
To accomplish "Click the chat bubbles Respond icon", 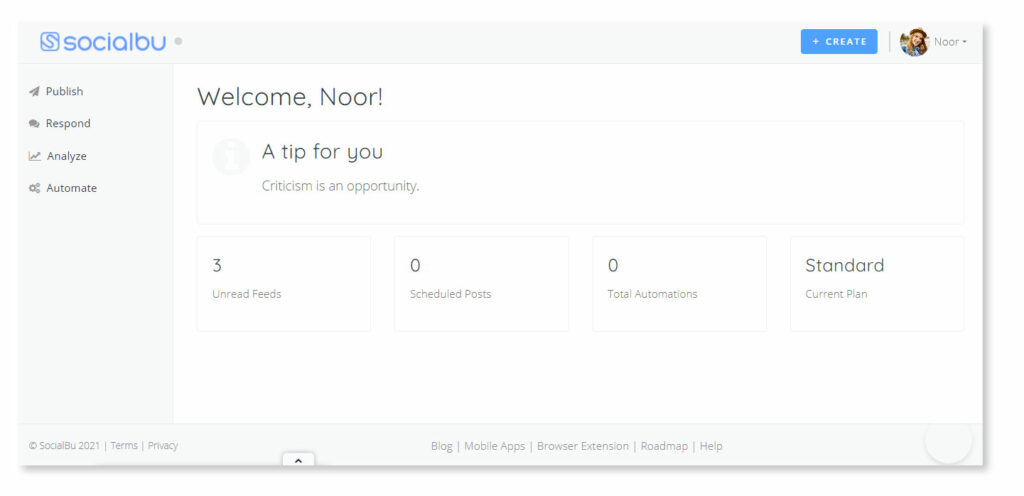I will [x=34, y=123].
